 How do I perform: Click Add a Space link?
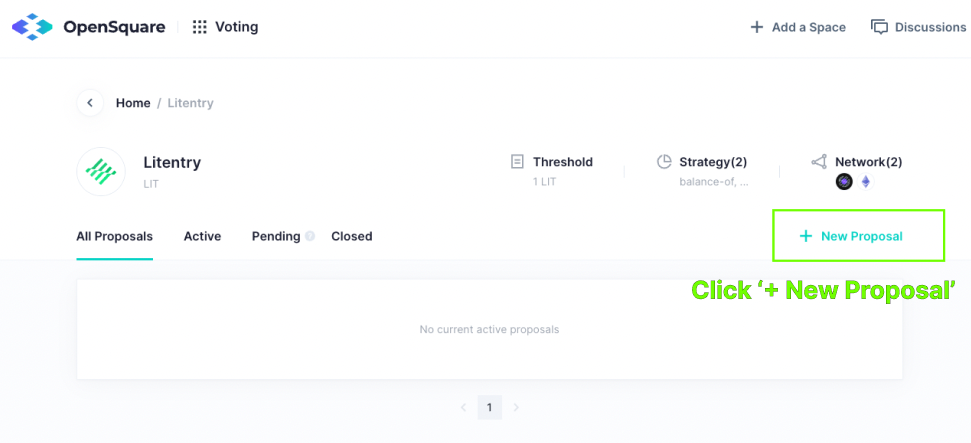798,27
